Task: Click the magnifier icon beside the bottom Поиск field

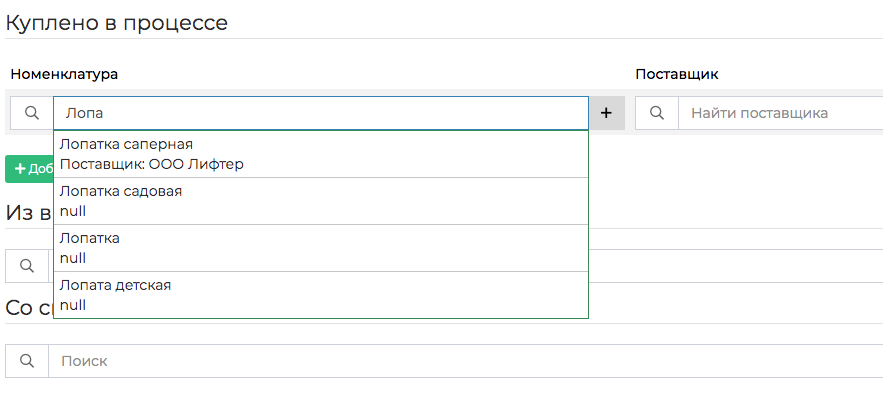Action: click(27, 361)
